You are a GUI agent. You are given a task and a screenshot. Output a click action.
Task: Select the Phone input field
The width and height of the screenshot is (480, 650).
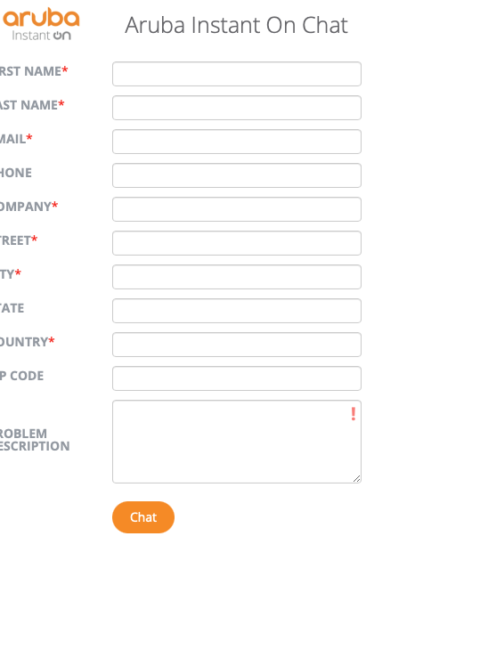[x=237, y=175]
